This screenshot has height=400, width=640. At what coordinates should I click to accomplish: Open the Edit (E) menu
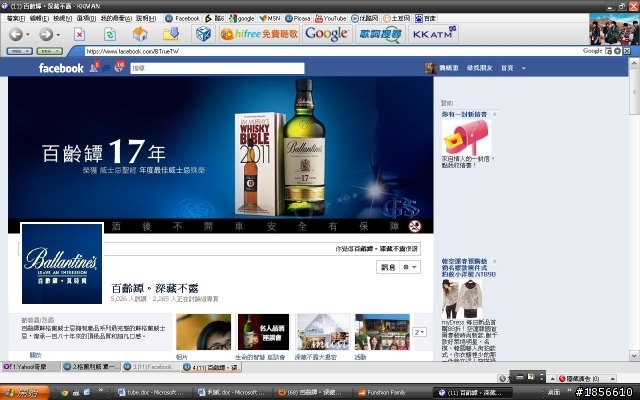pos(39,18)
